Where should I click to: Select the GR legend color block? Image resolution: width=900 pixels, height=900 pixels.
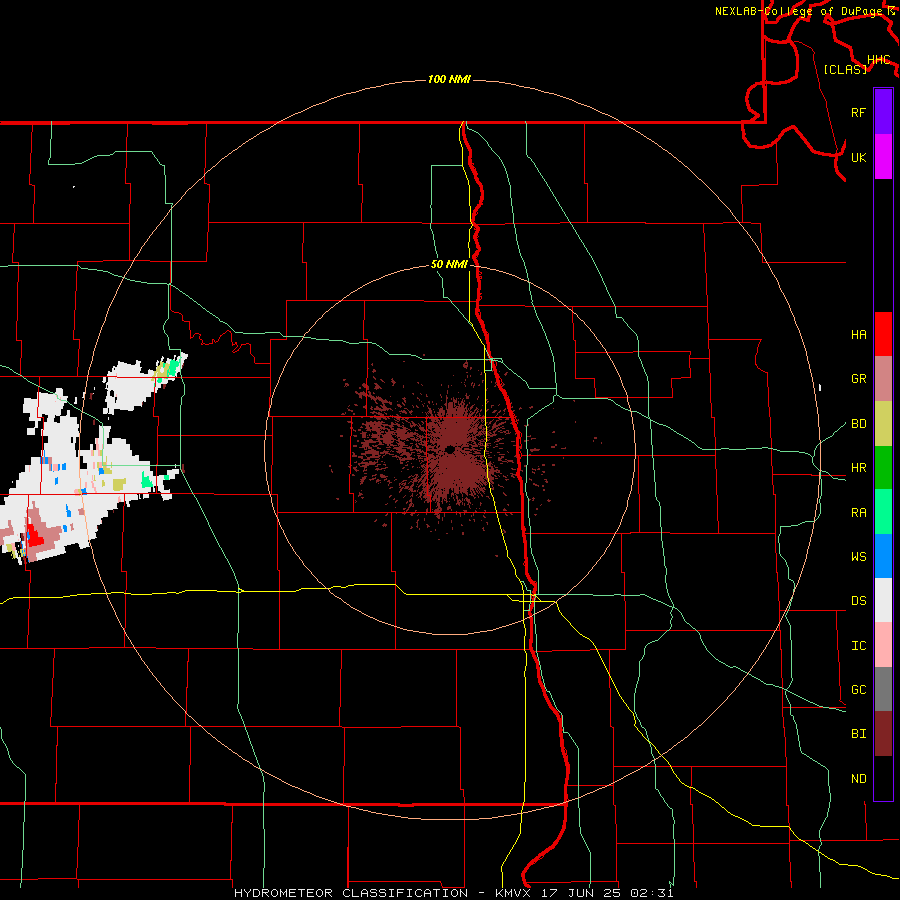pos(883,378)
